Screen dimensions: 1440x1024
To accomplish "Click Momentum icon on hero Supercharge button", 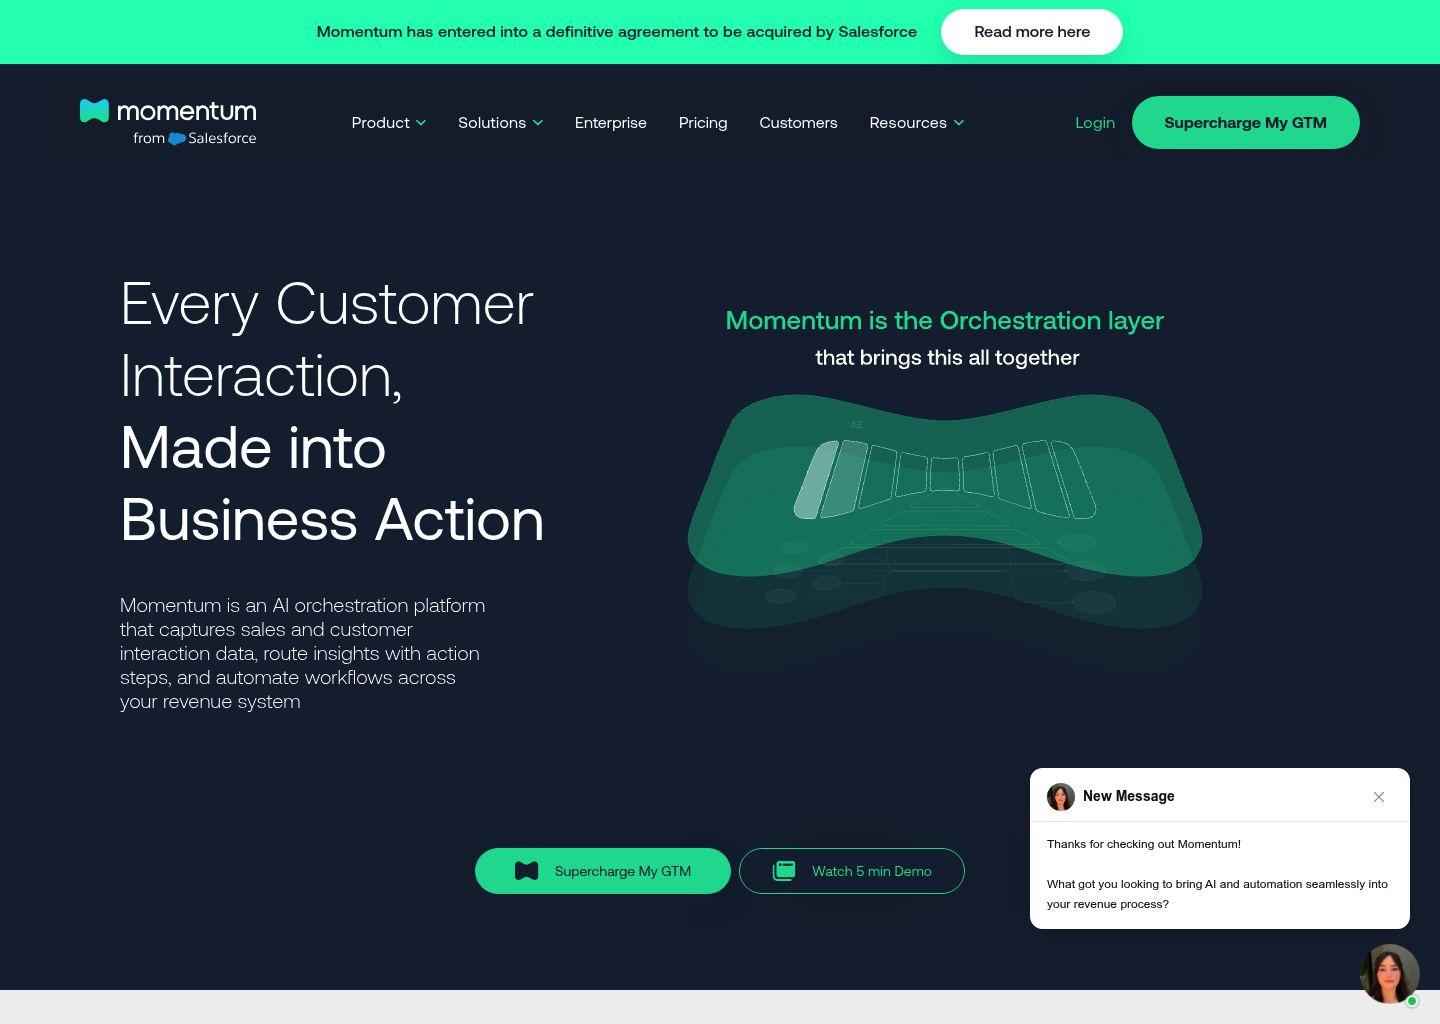I will click(x=527, y=871).
